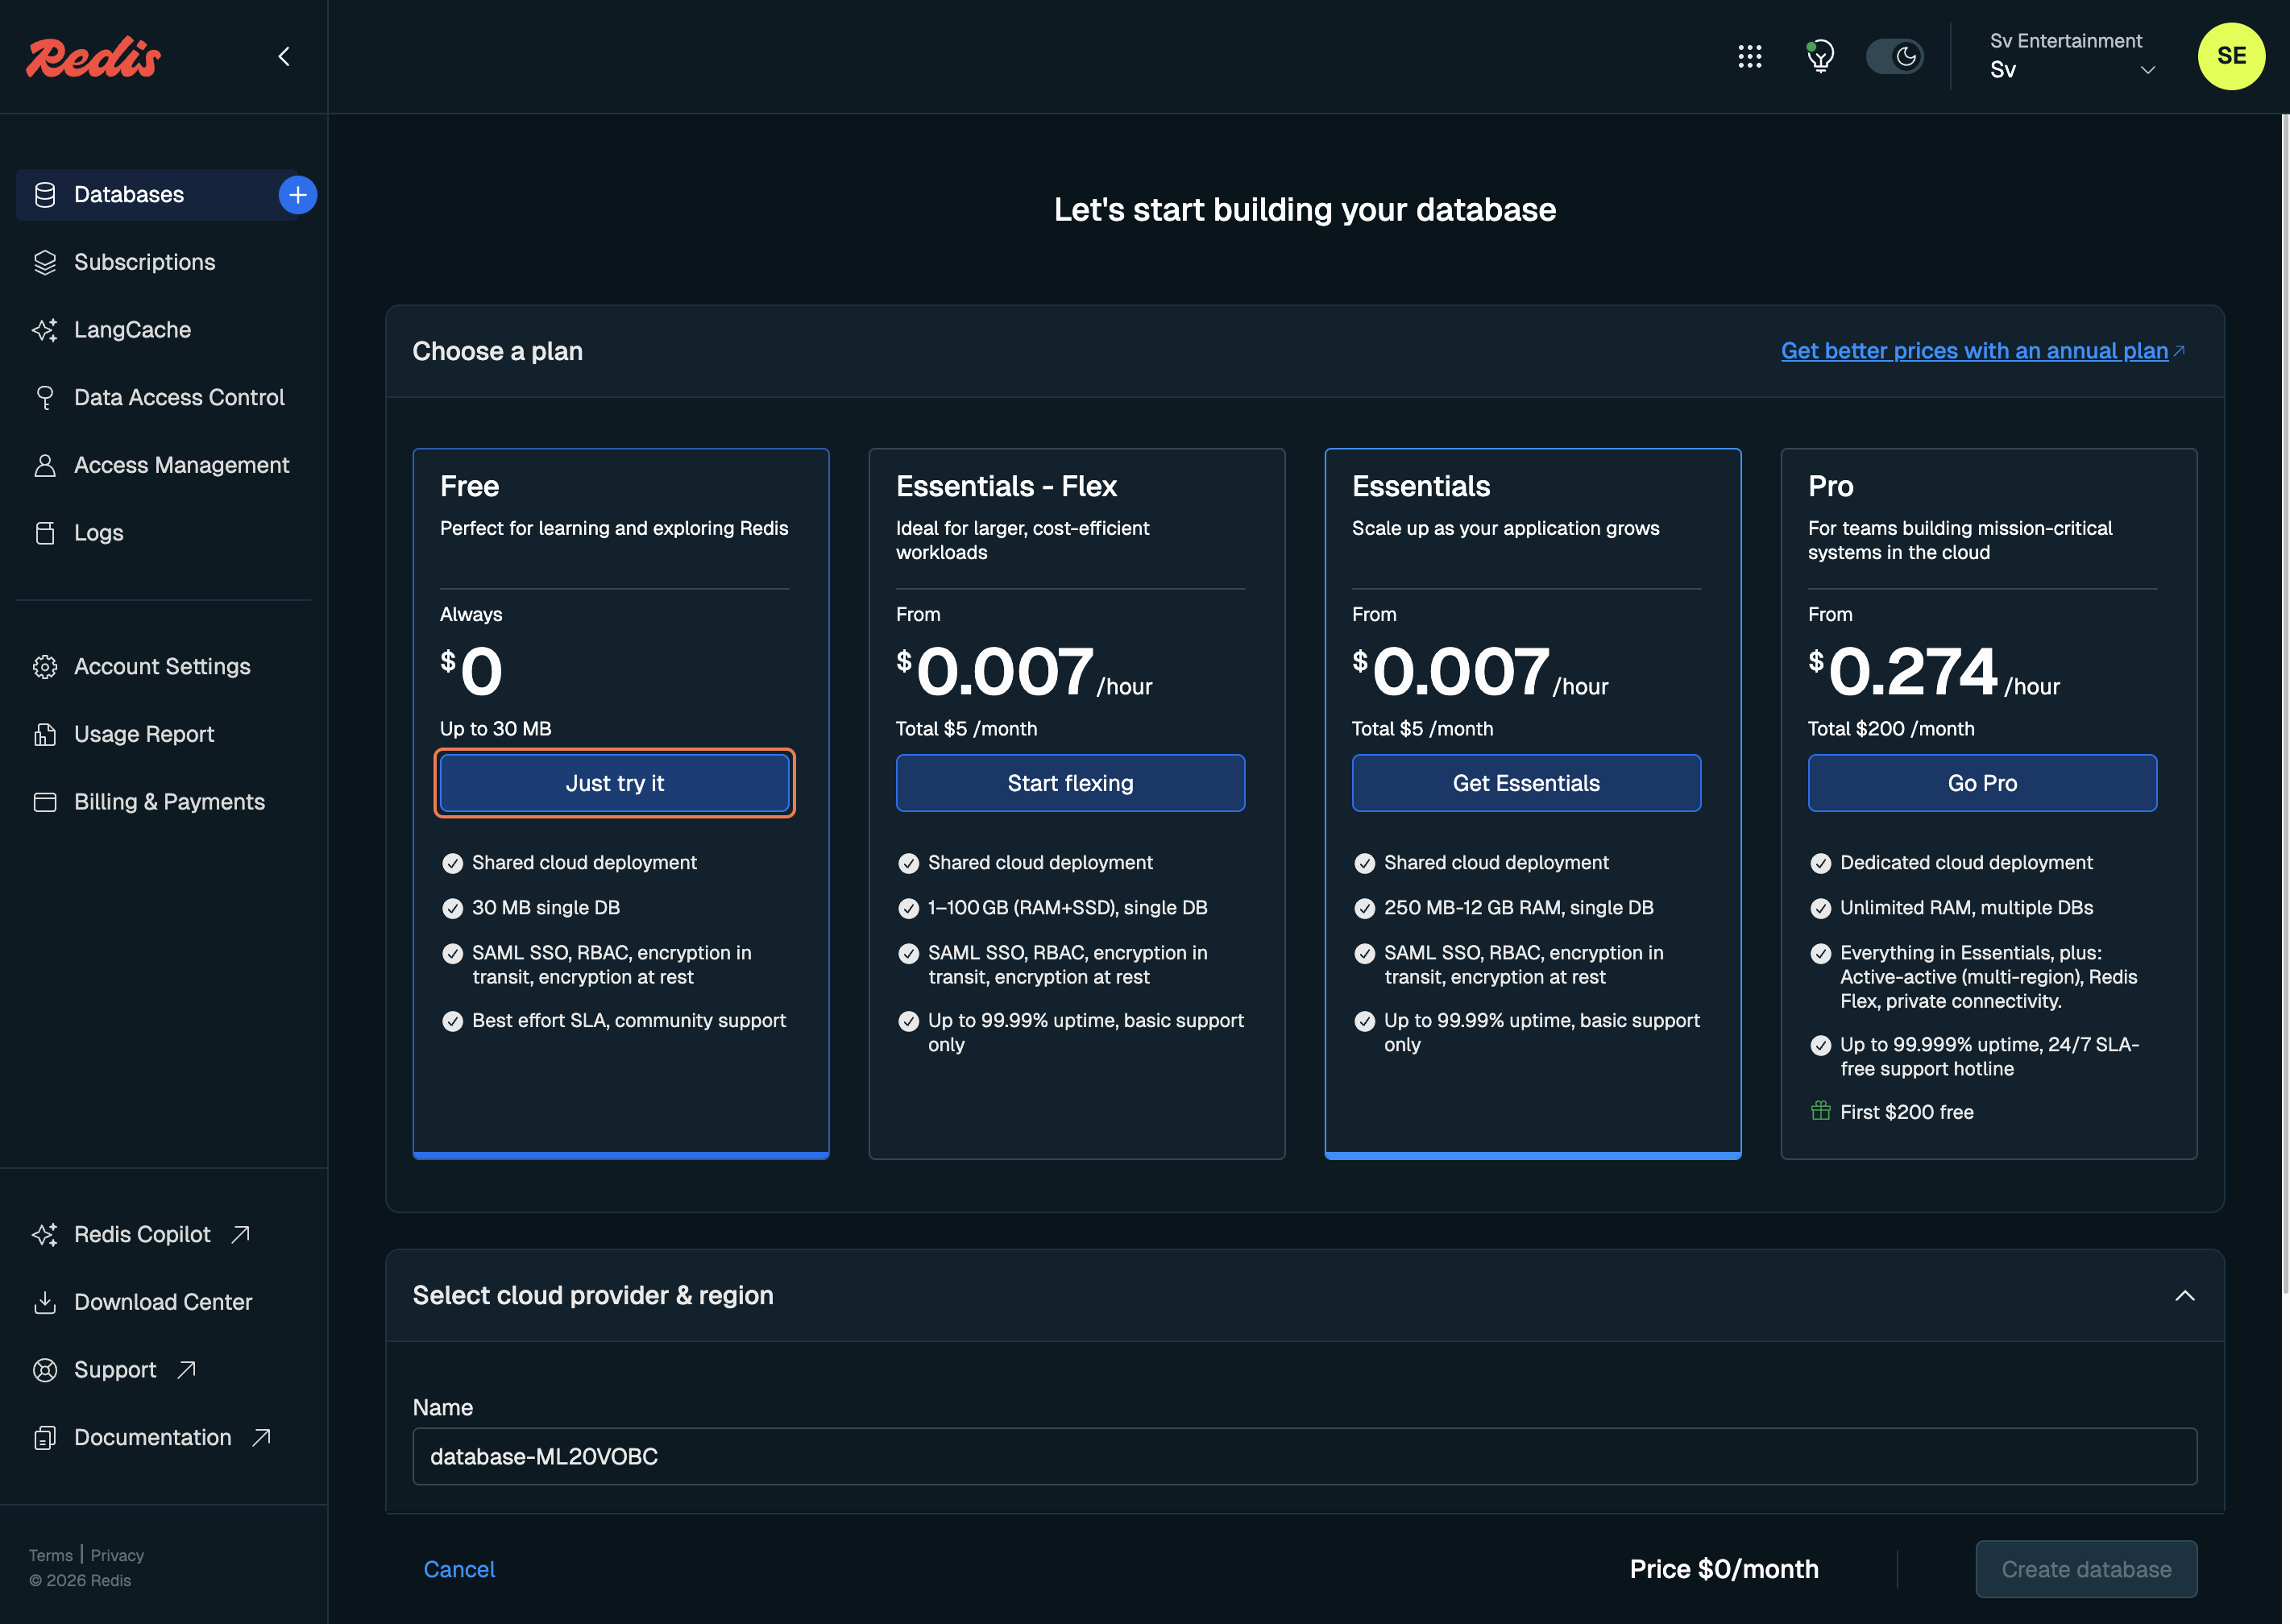Click the Just try it button
Image resolution: width=2290 pixels, height=1624 pixels.
[x=614, y=783]
